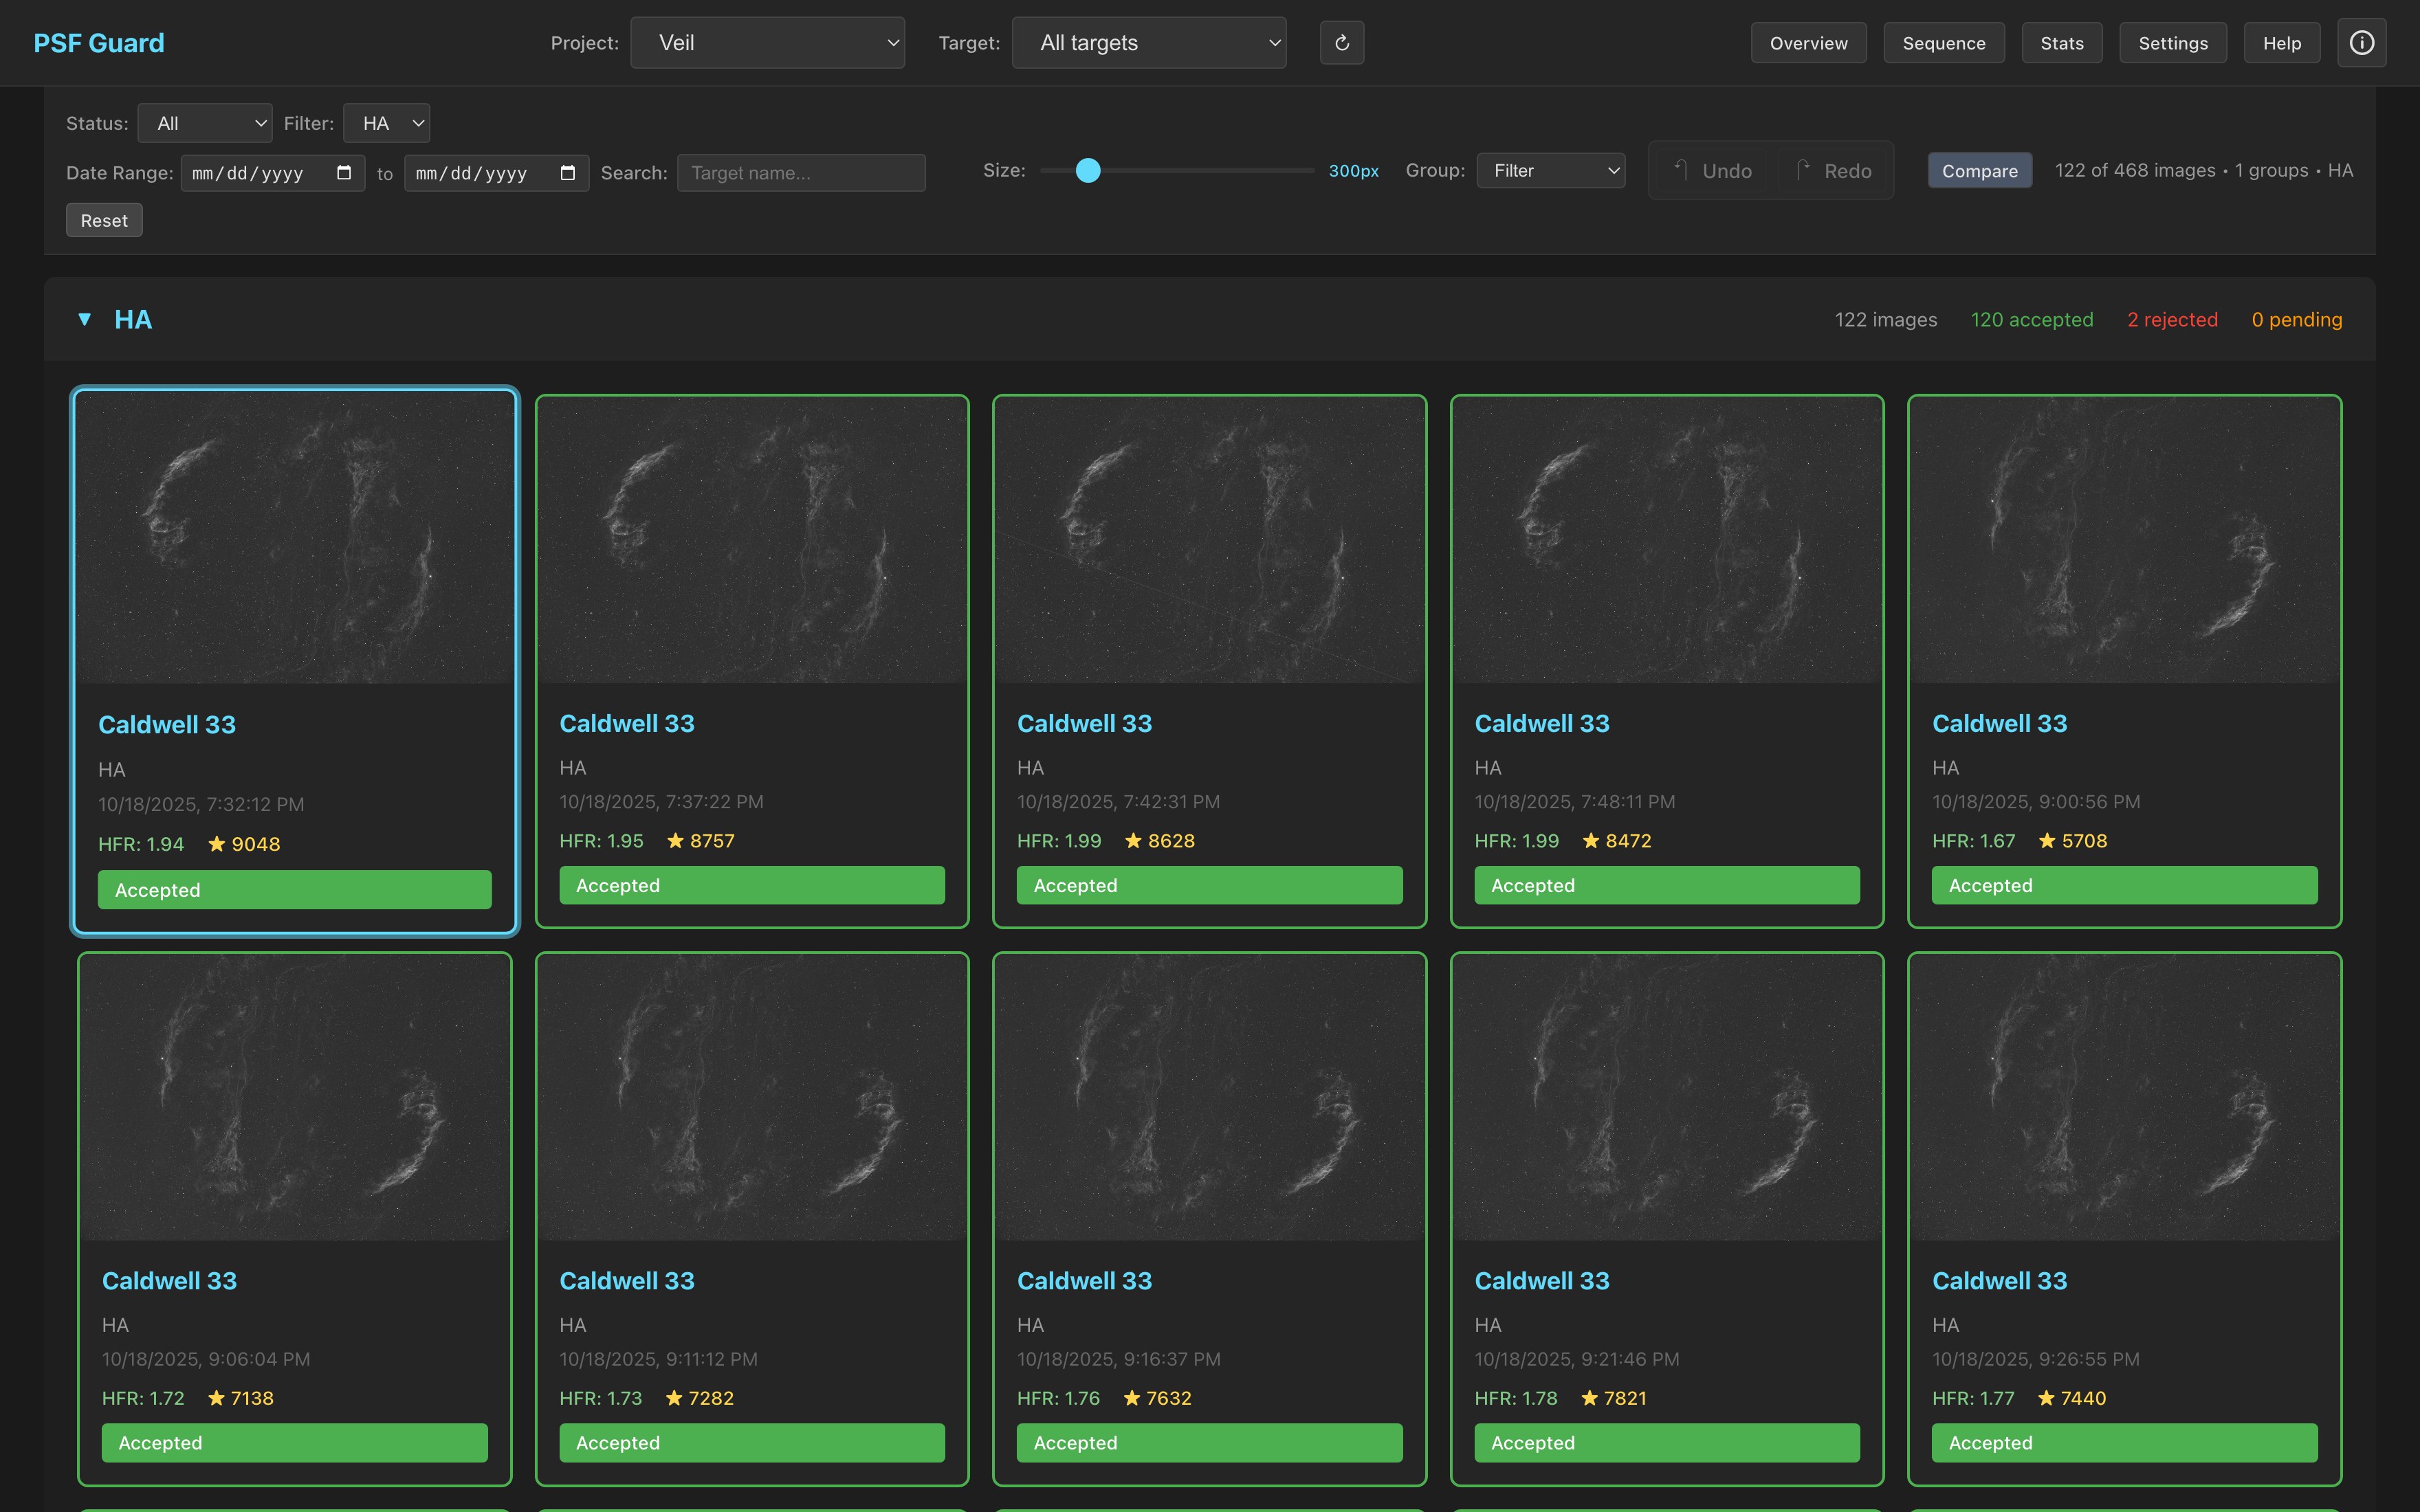Select the thumbnail taken at 9:21:46 PM
This screenshot has width=2420, height=1512.
tap(1667, 1098)
